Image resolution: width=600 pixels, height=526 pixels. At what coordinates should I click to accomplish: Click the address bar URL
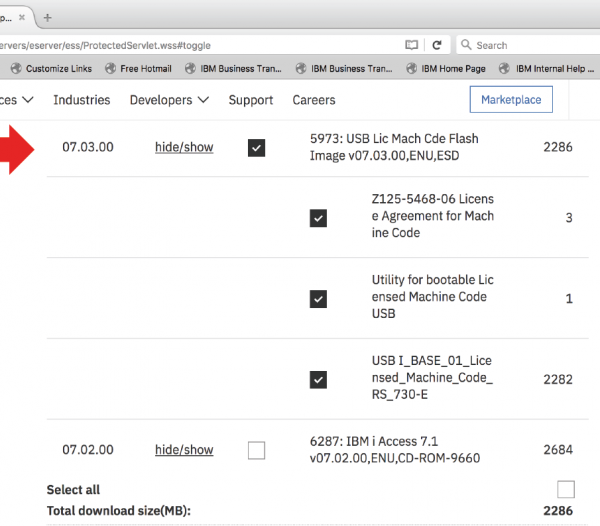[105, 46]
